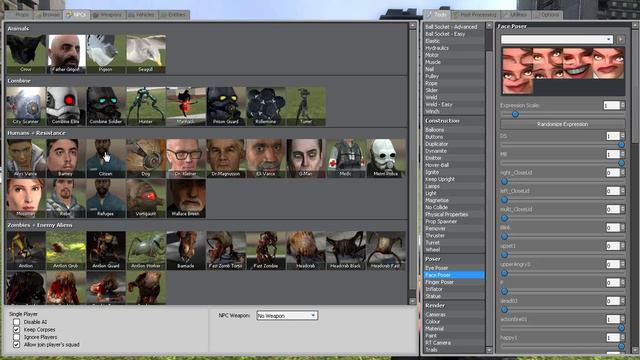Uncheck Keep Corpses option
640x360 pixels.
click(x=16, y=329)
